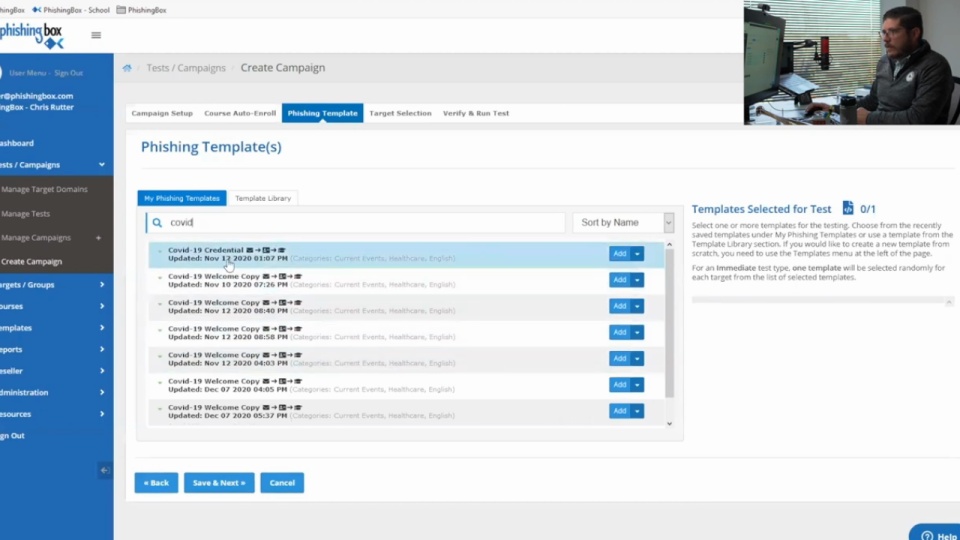Screen dimensions: 960x540
Task: Add the Covid-19 Credential template
Action: tap(620, 253)
